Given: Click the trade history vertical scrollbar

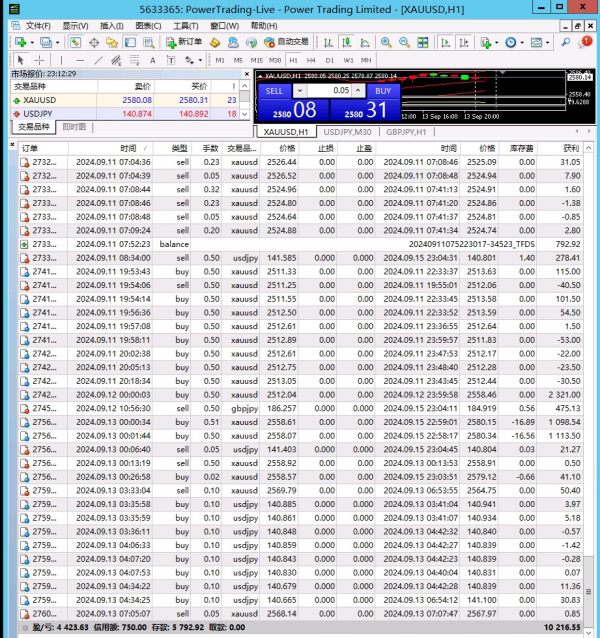Looking at the screenshot, I should [x=593, y=400].
